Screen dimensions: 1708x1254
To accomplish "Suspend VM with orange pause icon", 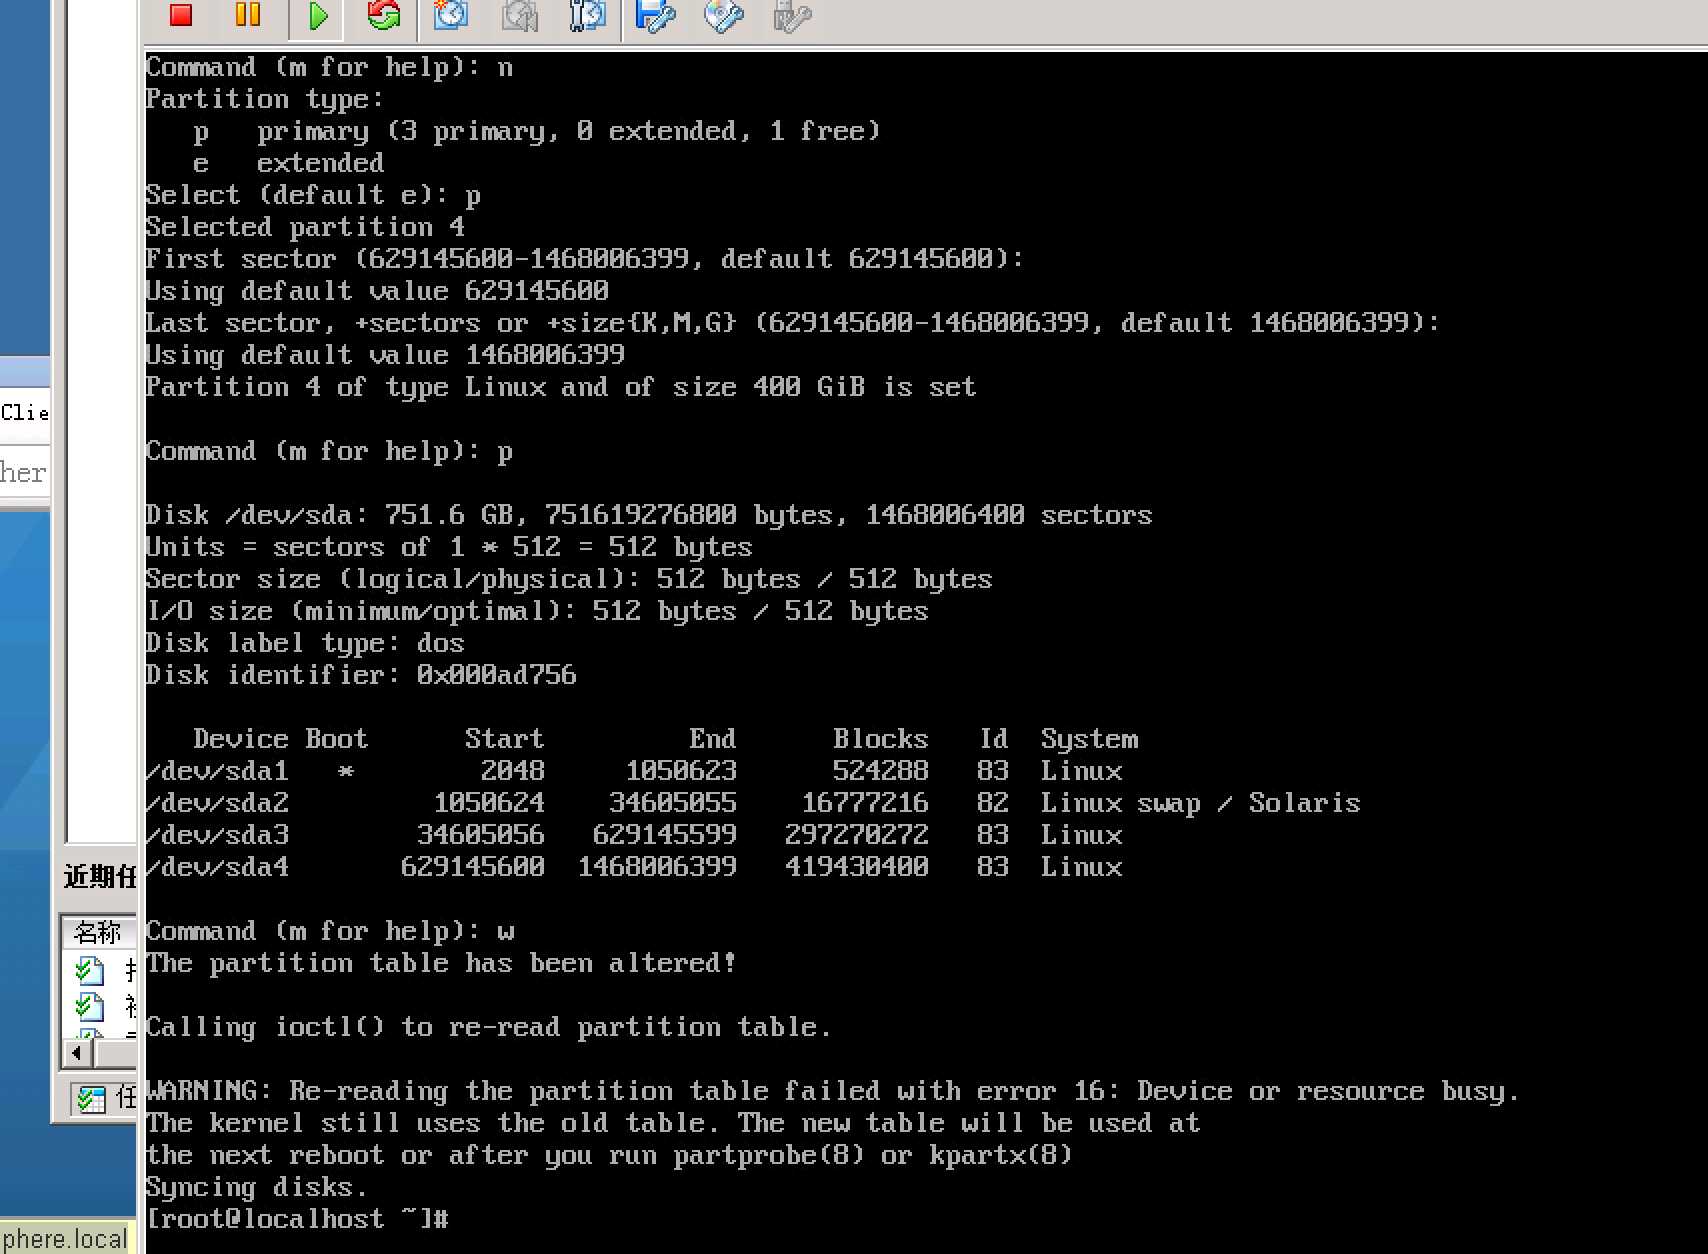I will (x=247, y=15).
